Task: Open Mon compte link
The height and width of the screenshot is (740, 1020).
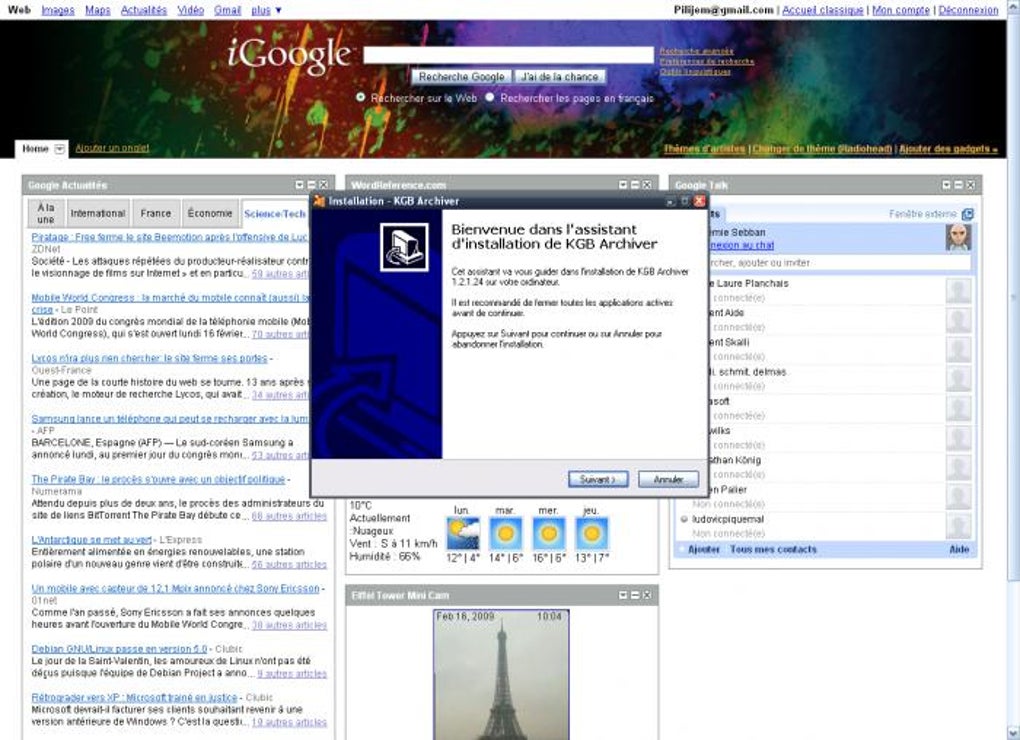Action: tap(901, 10)
